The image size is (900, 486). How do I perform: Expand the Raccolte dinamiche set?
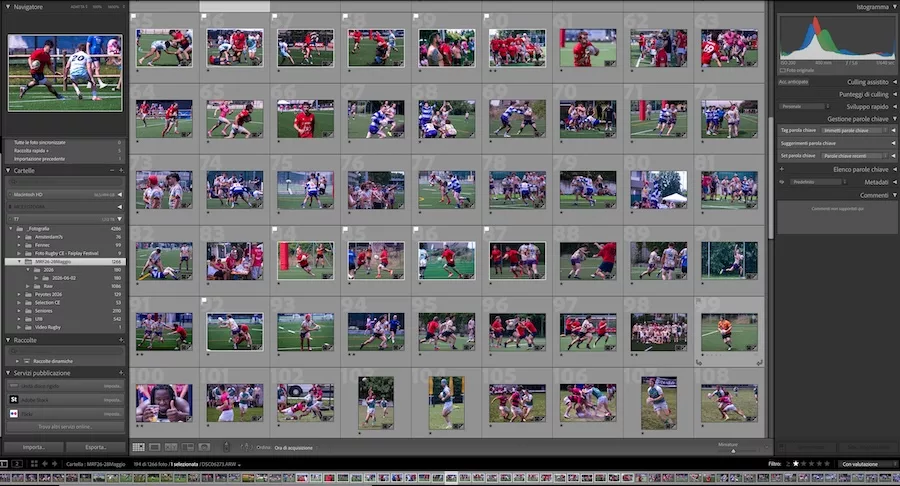(17, 361)
